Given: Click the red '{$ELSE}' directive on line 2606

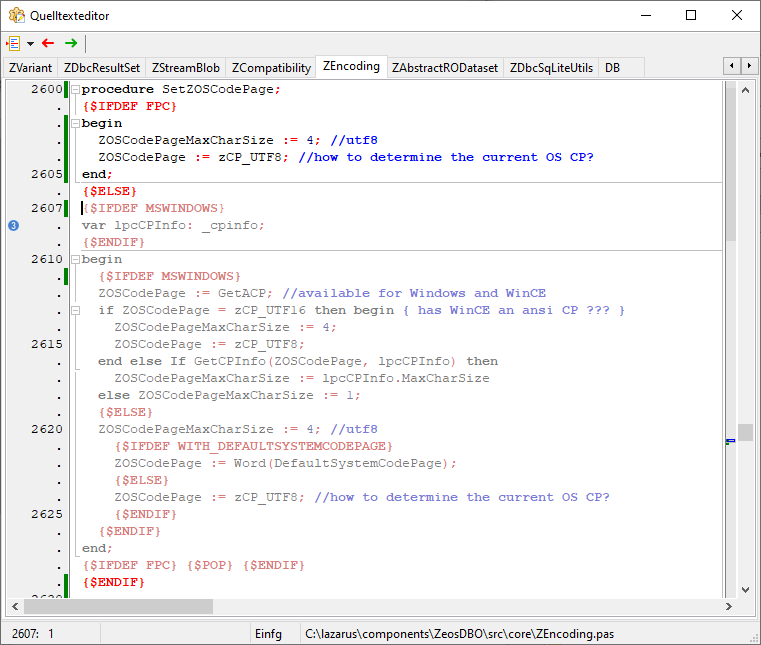Looking at the screenshot, I should tap(109, 191).
